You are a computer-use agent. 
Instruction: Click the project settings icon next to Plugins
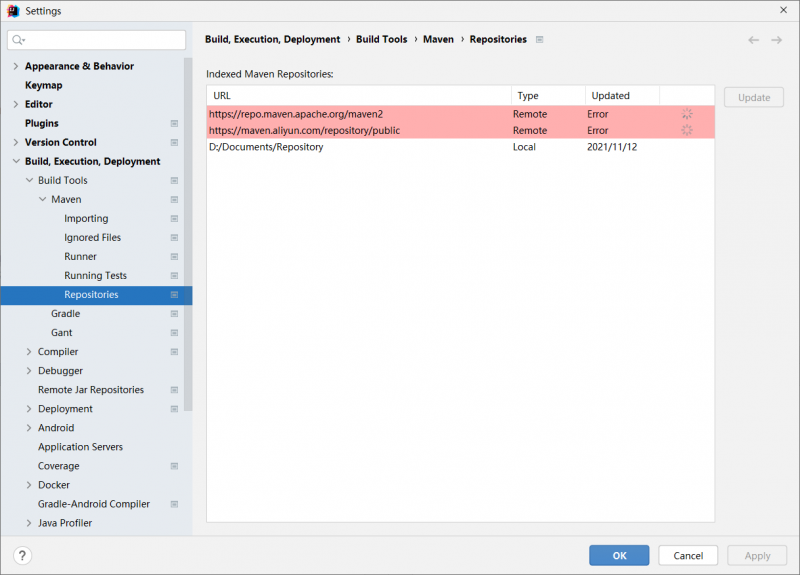coord(174,124)
